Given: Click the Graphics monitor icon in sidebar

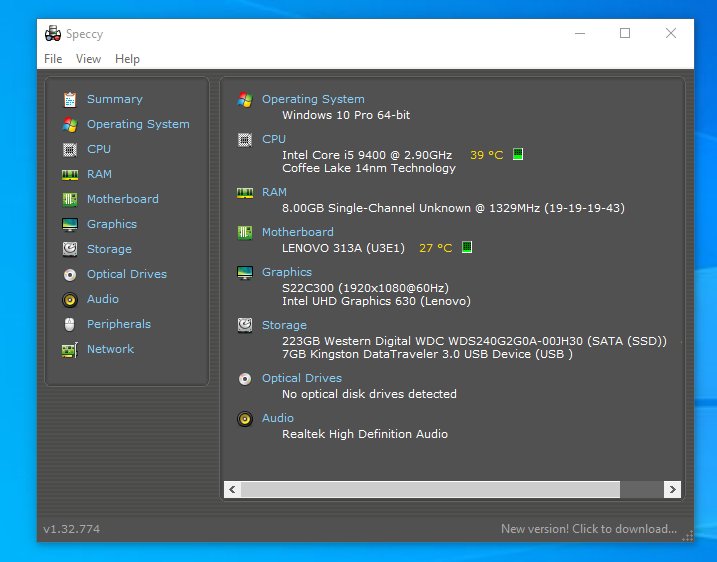Looking at the screenshot, I should (70, 224).
